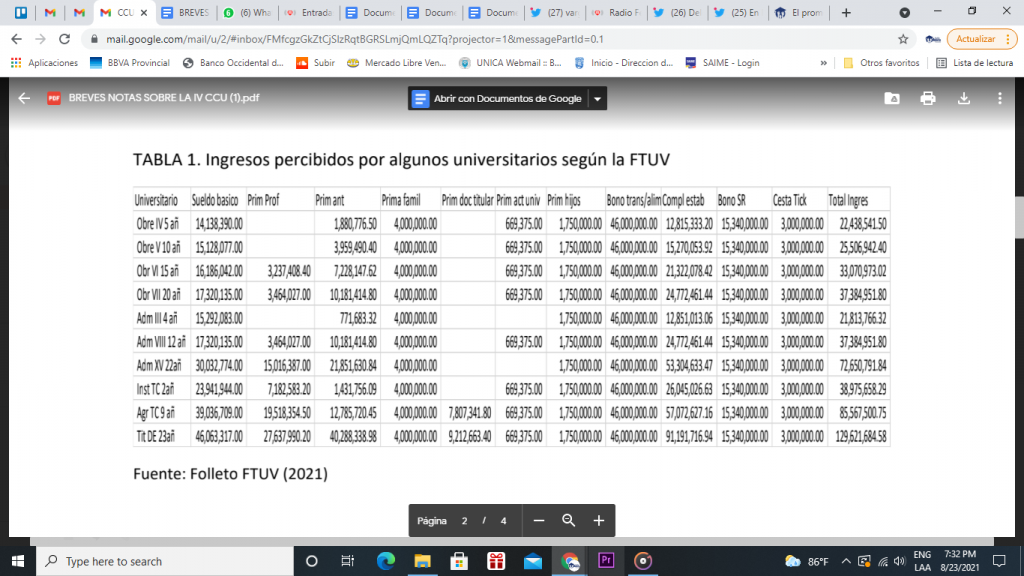Reset zoom using the magnifier icon
The width and height of the screenshot is (1024, 576).
(x=569, y=521)
